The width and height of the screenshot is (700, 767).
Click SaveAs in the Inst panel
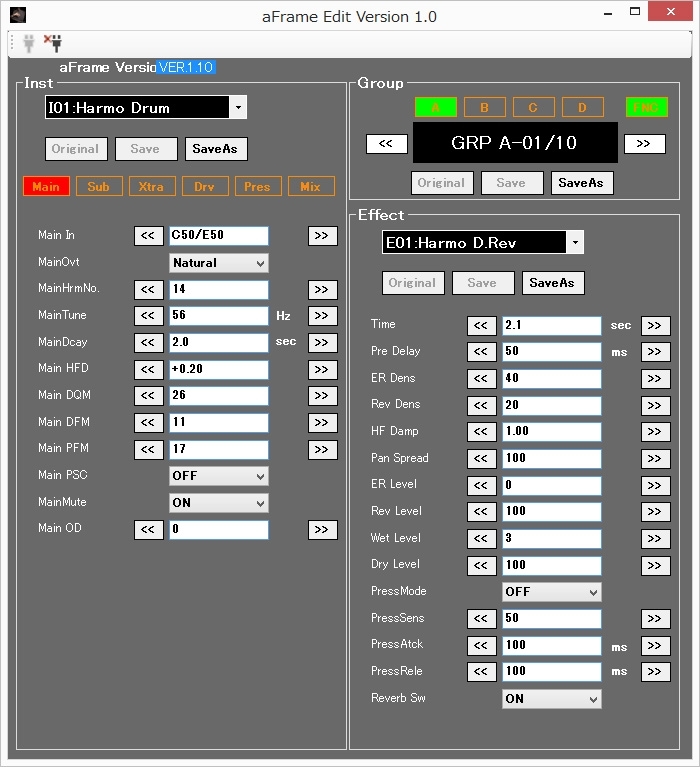click(x=216, y=149)
